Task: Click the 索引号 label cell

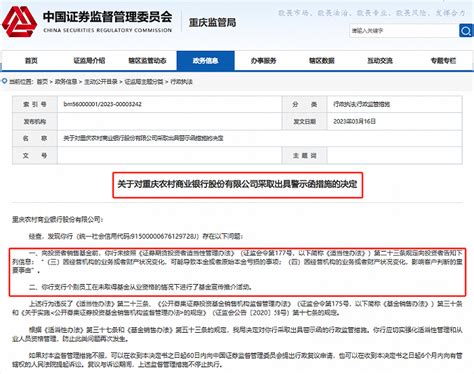Action: pyautogui.click(x=35, y=104)
